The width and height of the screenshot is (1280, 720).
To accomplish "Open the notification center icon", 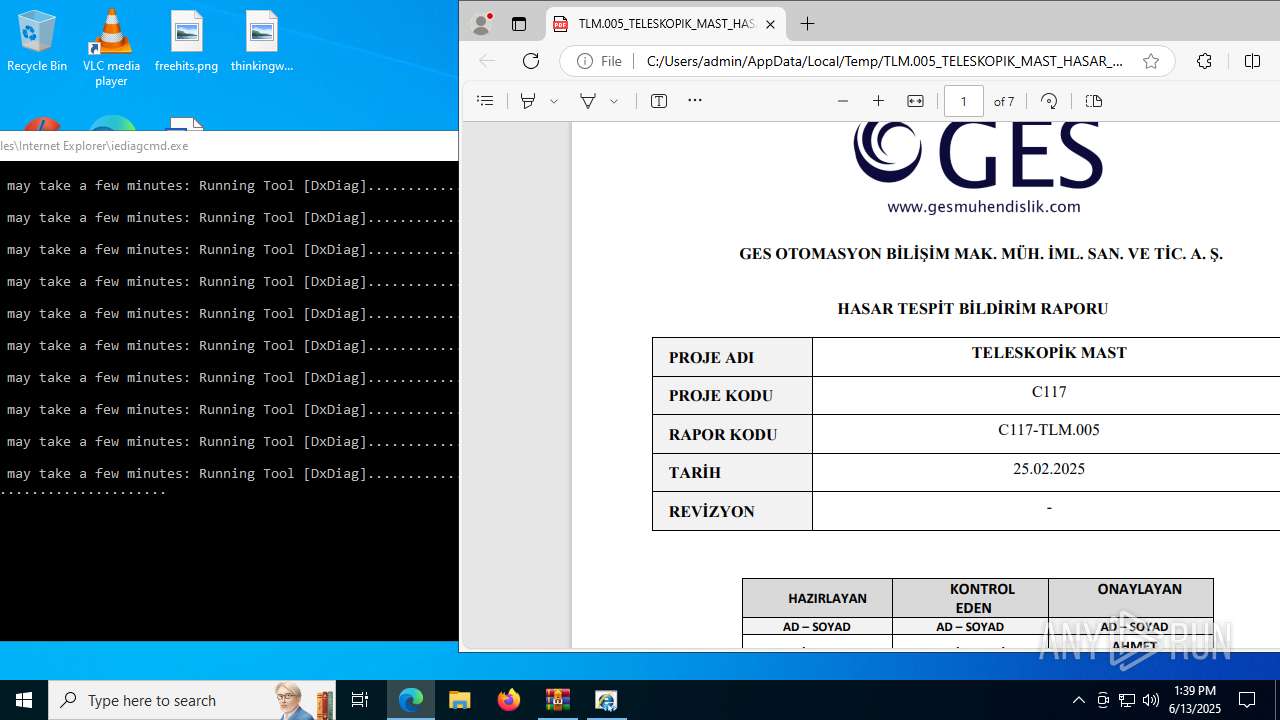I will click(1247, 700).
